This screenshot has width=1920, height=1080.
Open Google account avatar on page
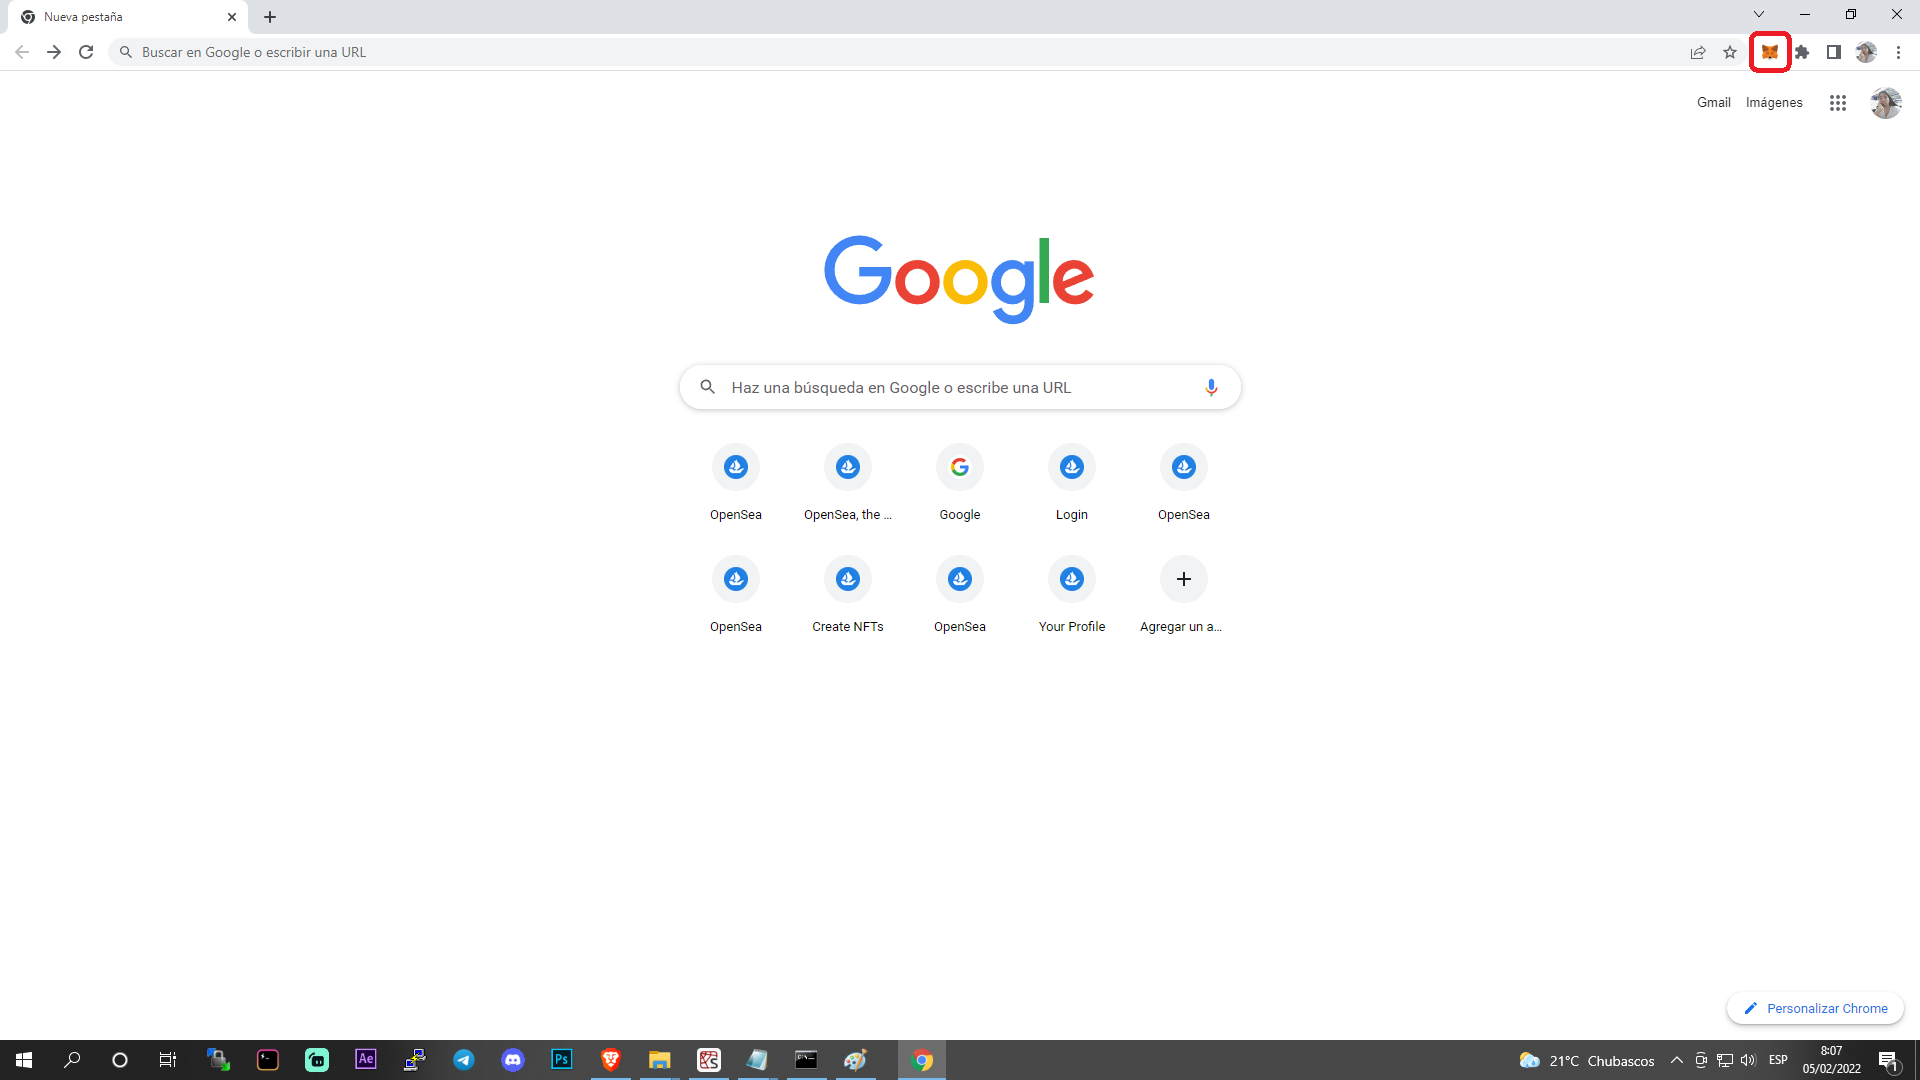[x=1886, y=103]
